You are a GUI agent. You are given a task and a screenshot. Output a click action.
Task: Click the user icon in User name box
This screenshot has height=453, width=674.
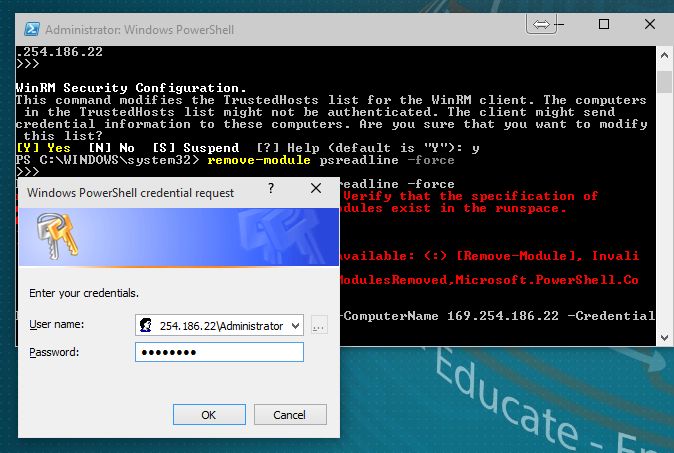(146, 325)
